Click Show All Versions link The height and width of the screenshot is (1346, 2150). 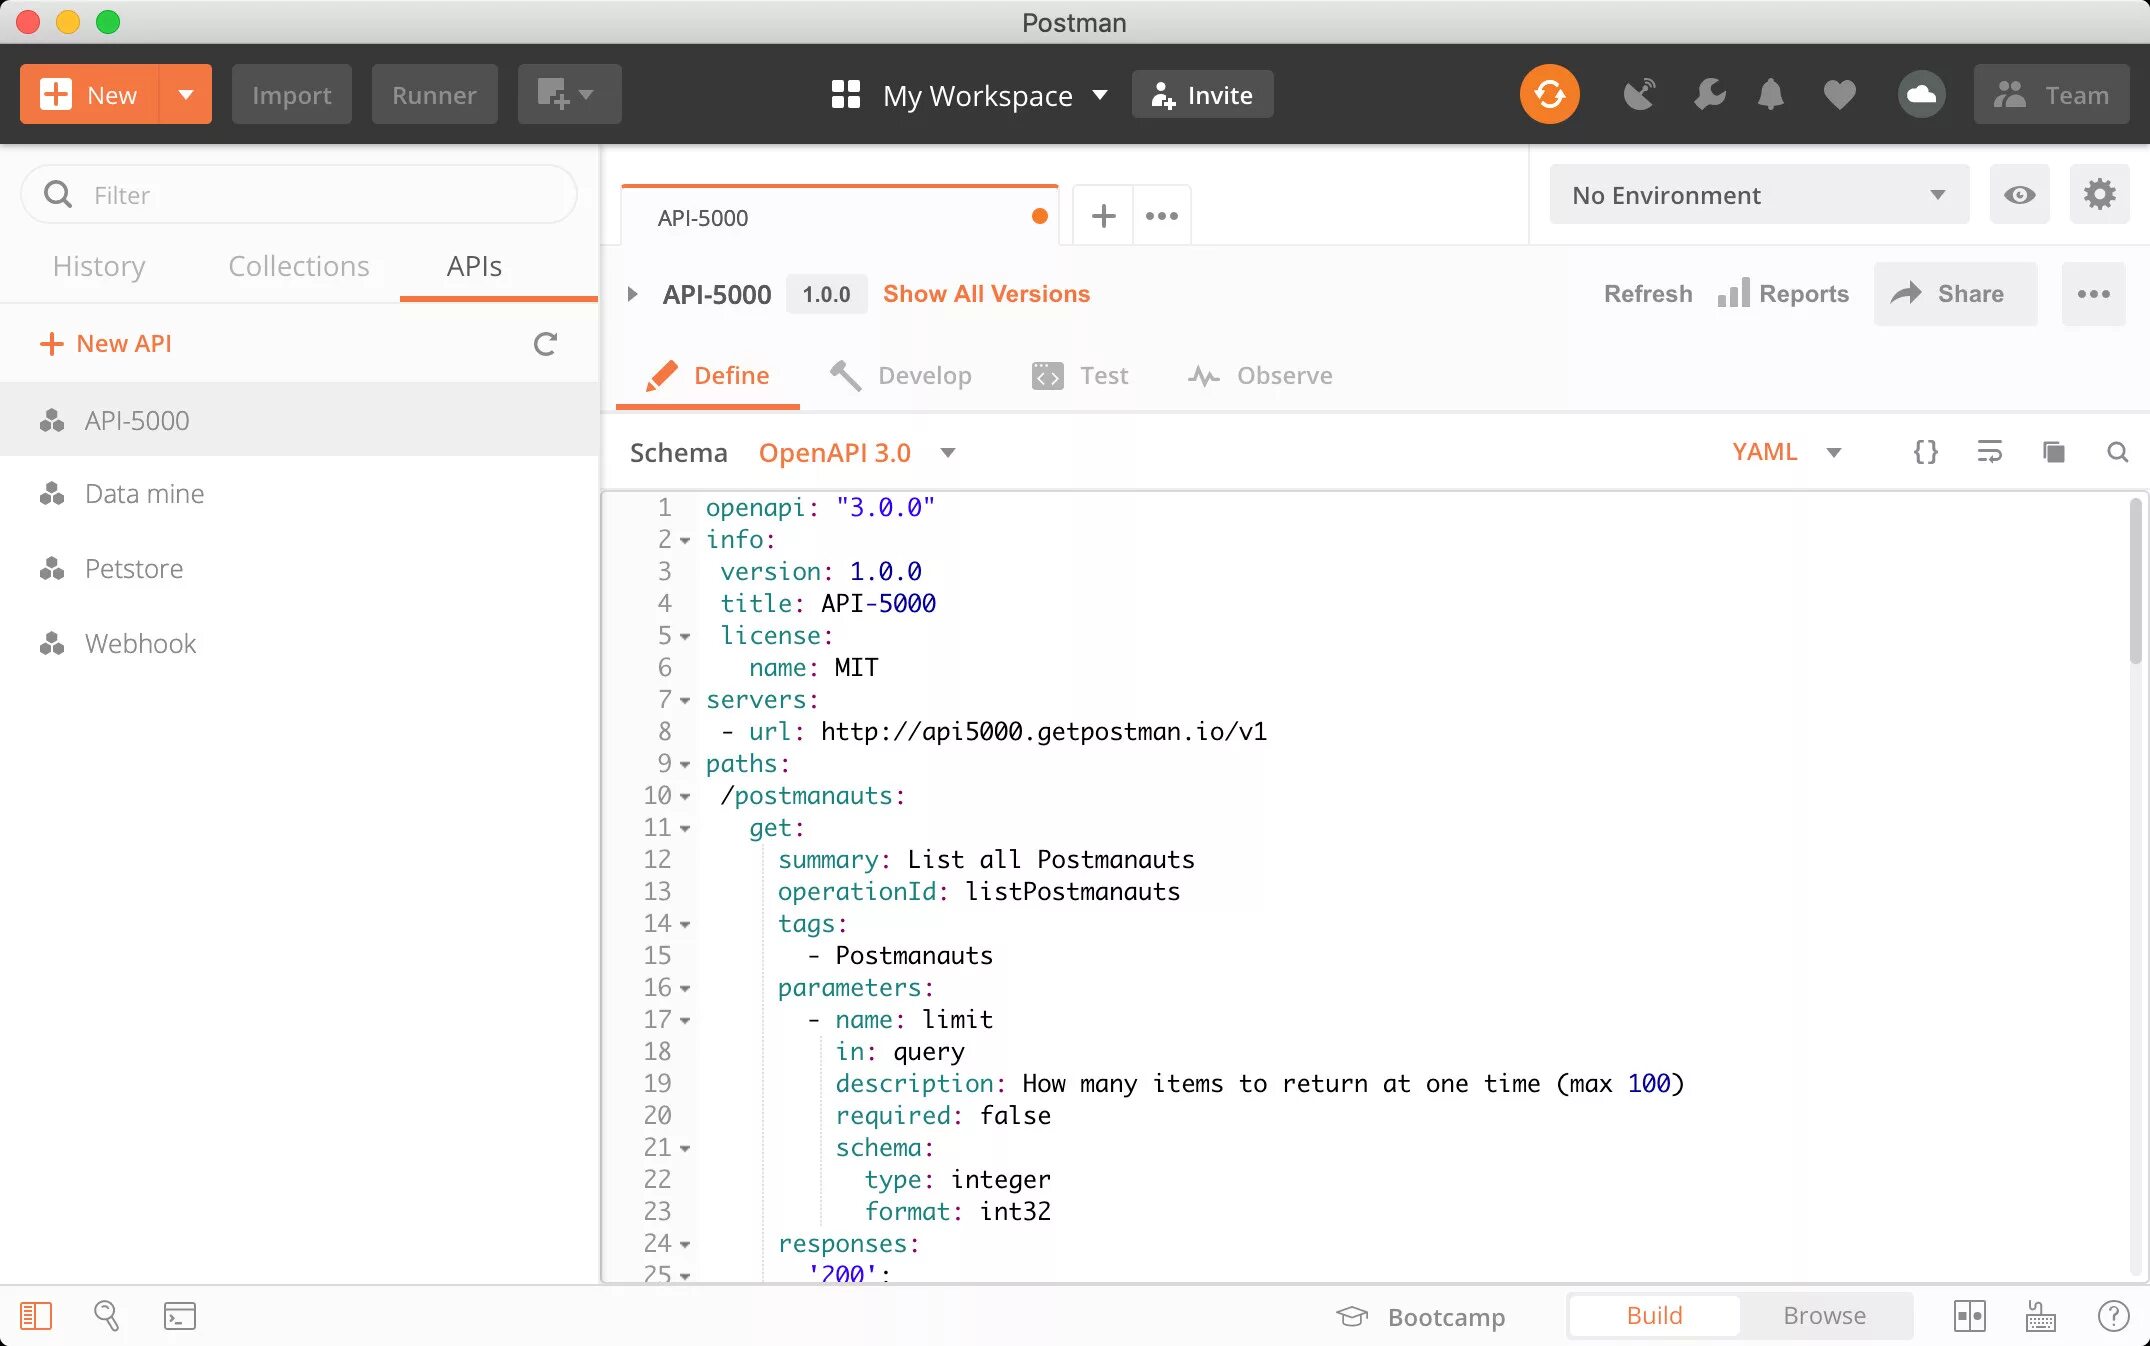(x=986, y=293)
